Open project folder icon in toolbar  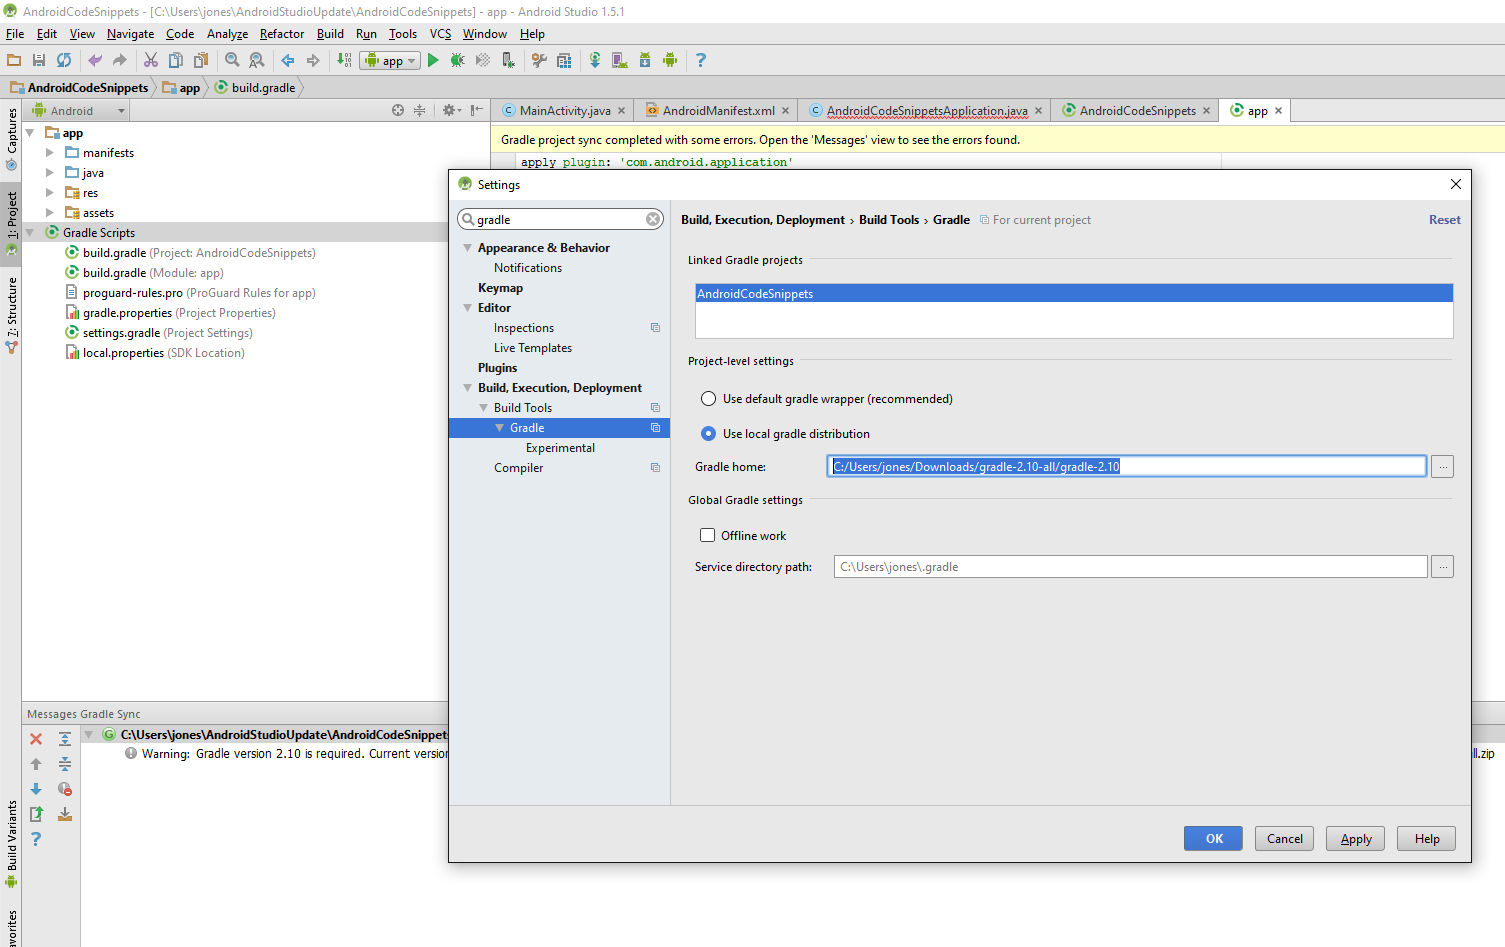pos(14,60)
